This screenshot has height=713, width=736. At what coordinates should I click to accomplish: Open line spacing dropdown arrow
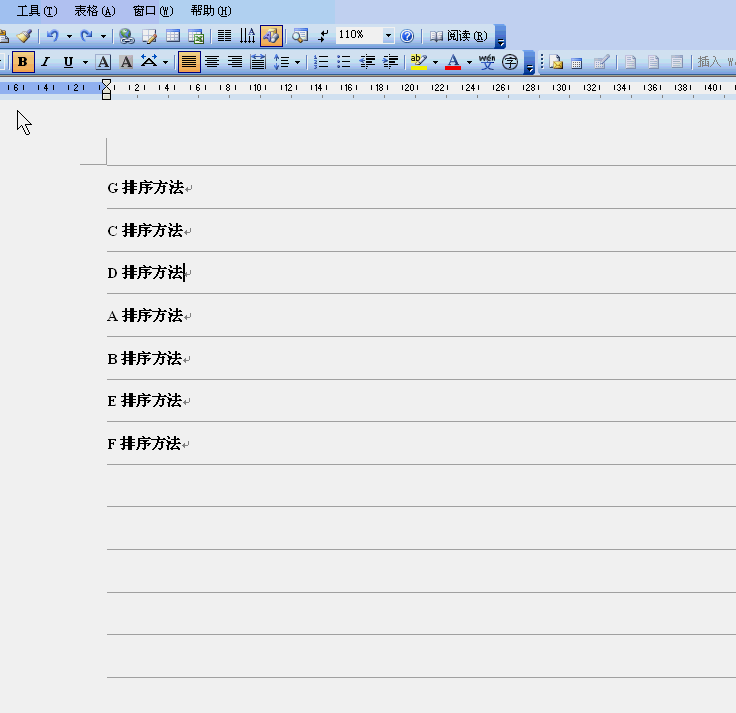[297, 62]
